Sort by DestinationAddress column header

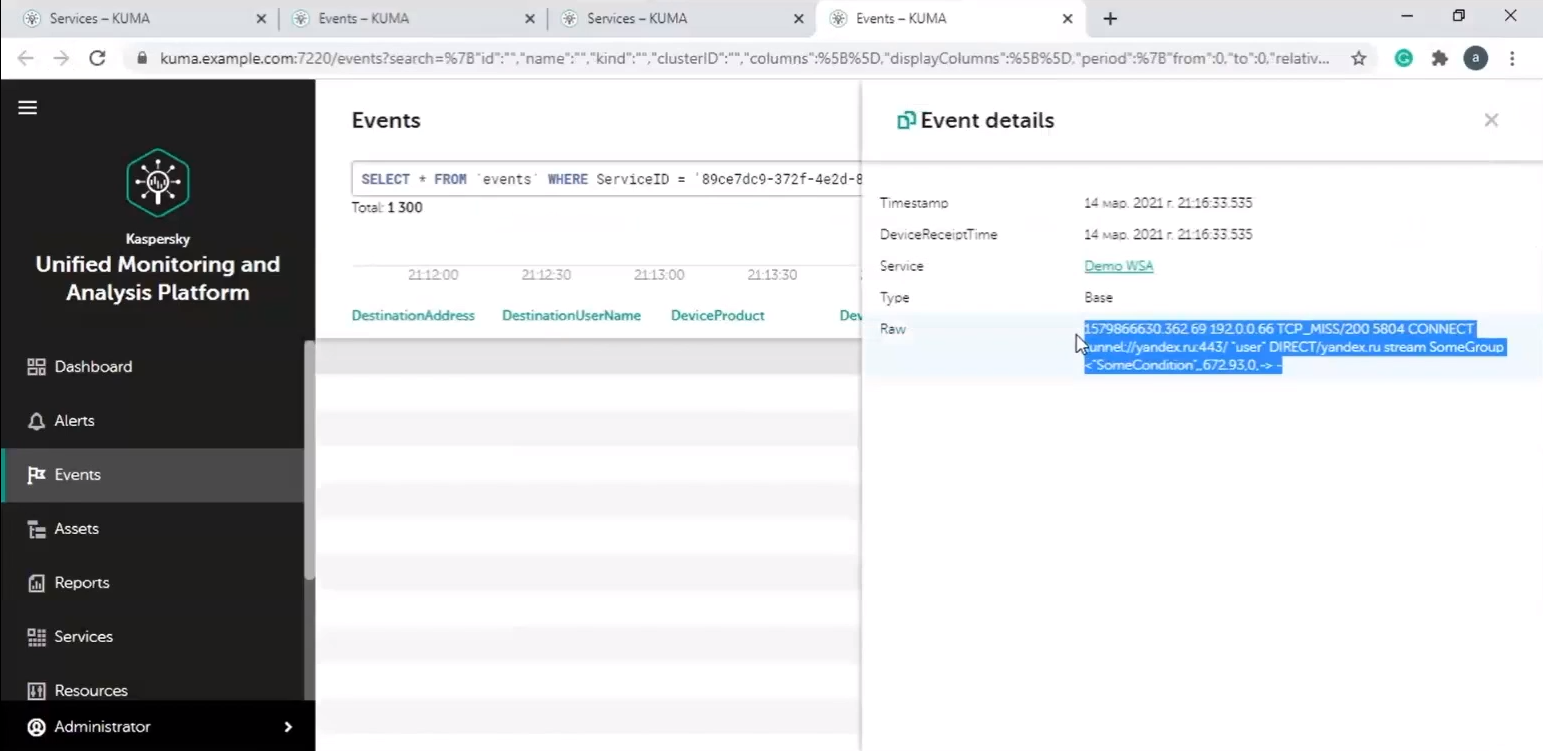[413, 316]
